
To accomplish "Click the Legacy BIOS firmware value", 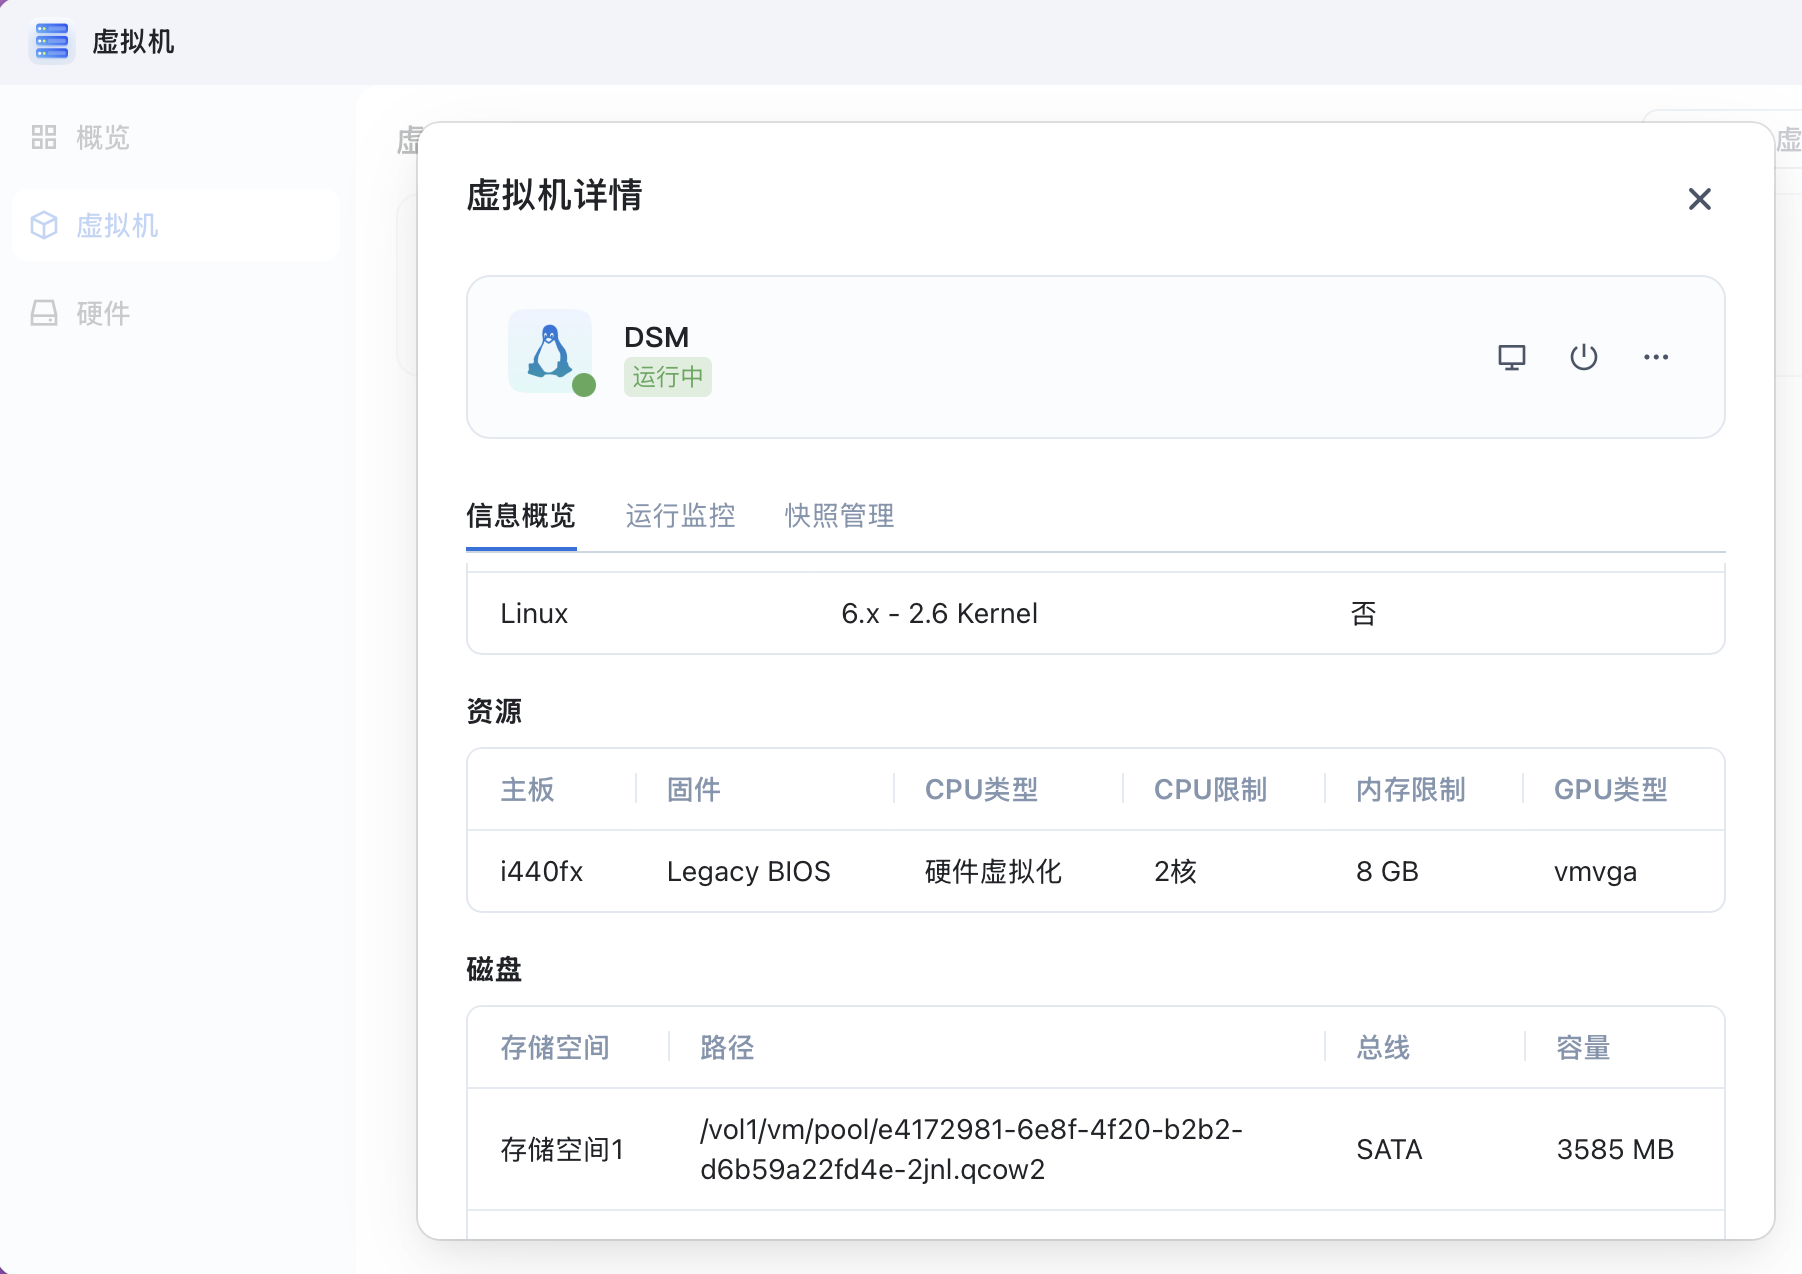I will [748, 872].
